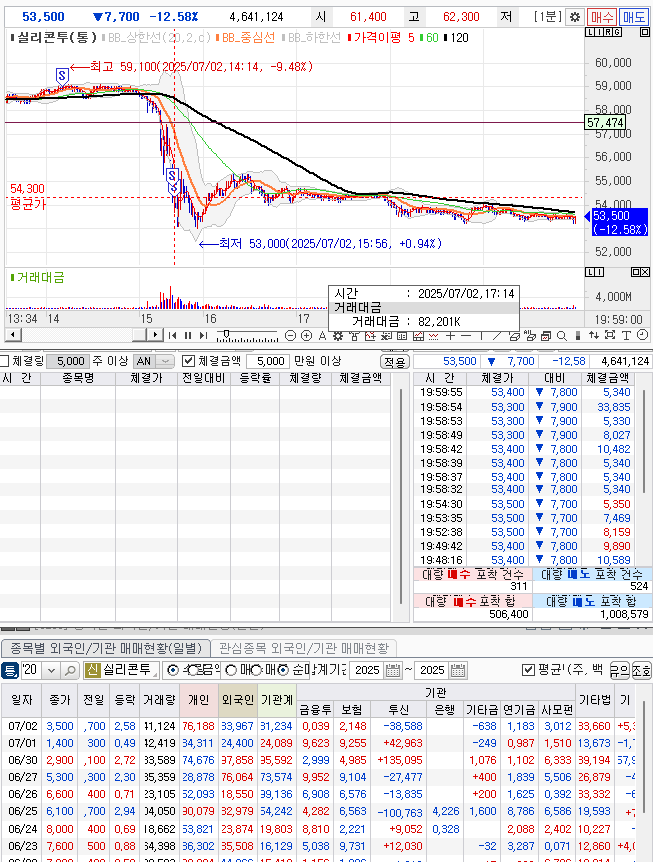Adjust chart bar-count slider

[225, 334]
